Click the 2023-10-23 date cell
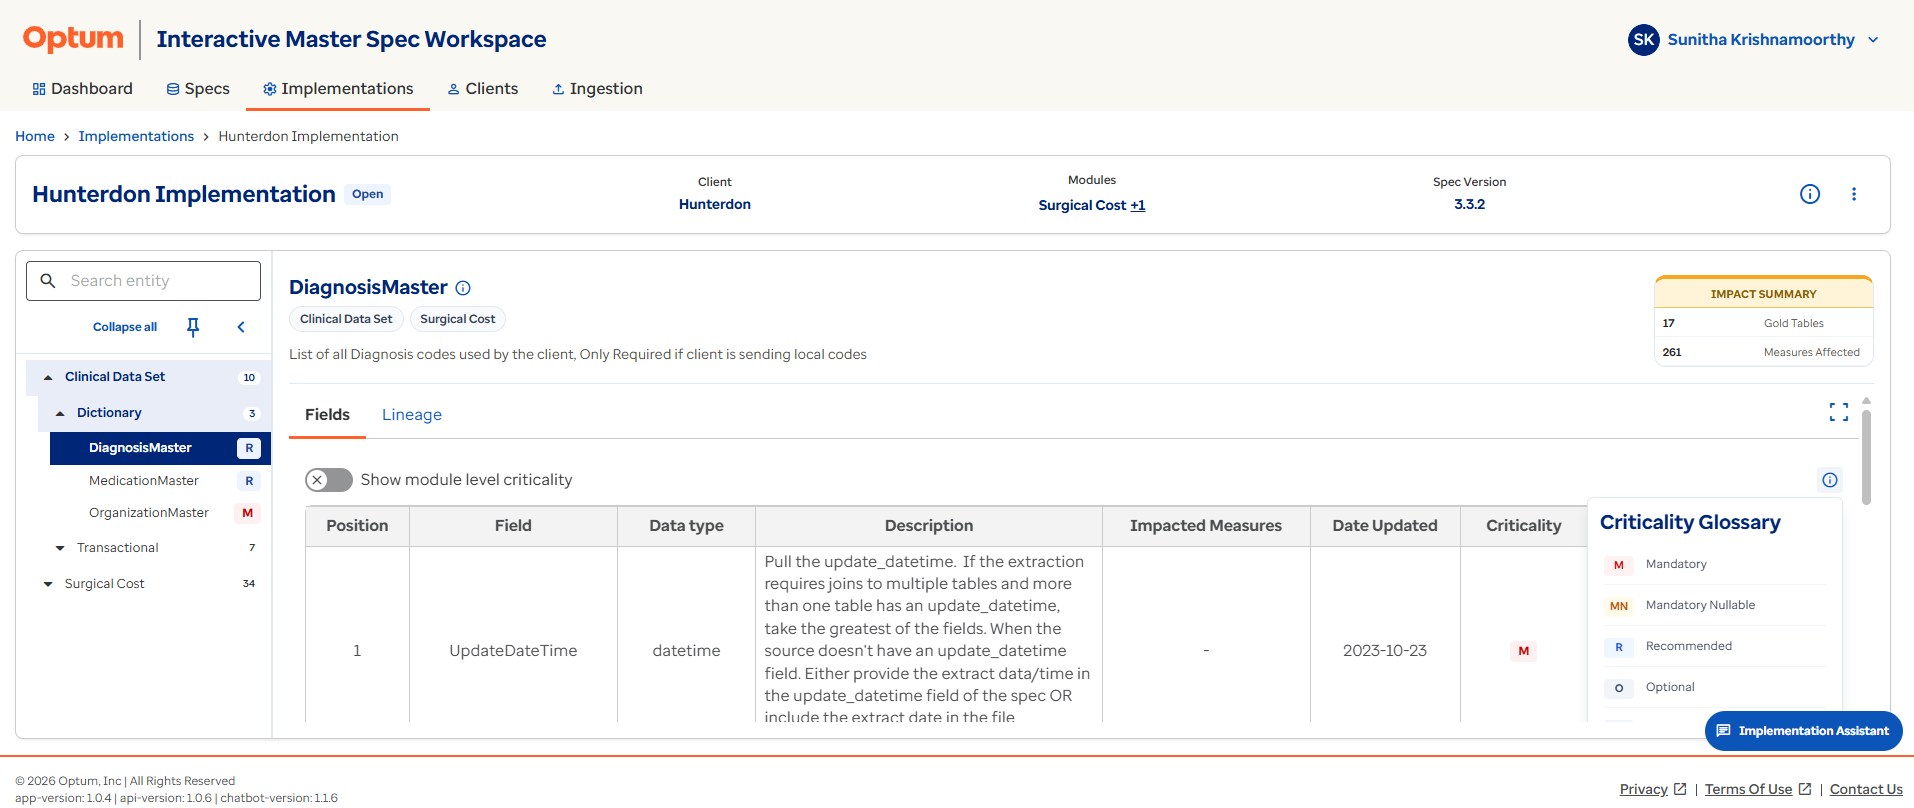Viewport: 1914px width, 808px height. pos(1385,651)
